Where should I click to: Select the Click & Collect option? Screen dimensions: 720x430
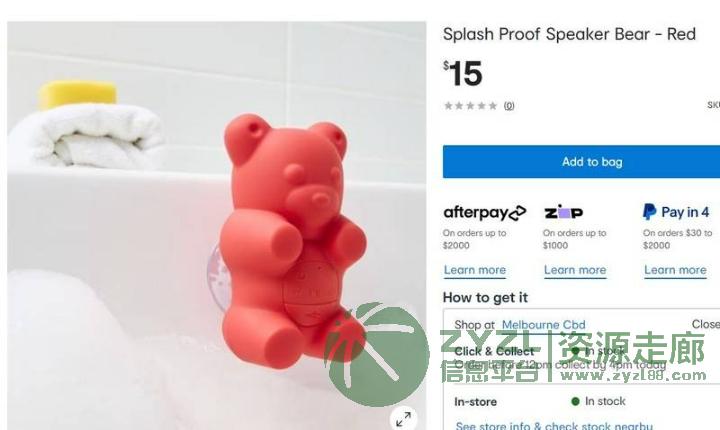pyautogui.click(x=494, y=351)
